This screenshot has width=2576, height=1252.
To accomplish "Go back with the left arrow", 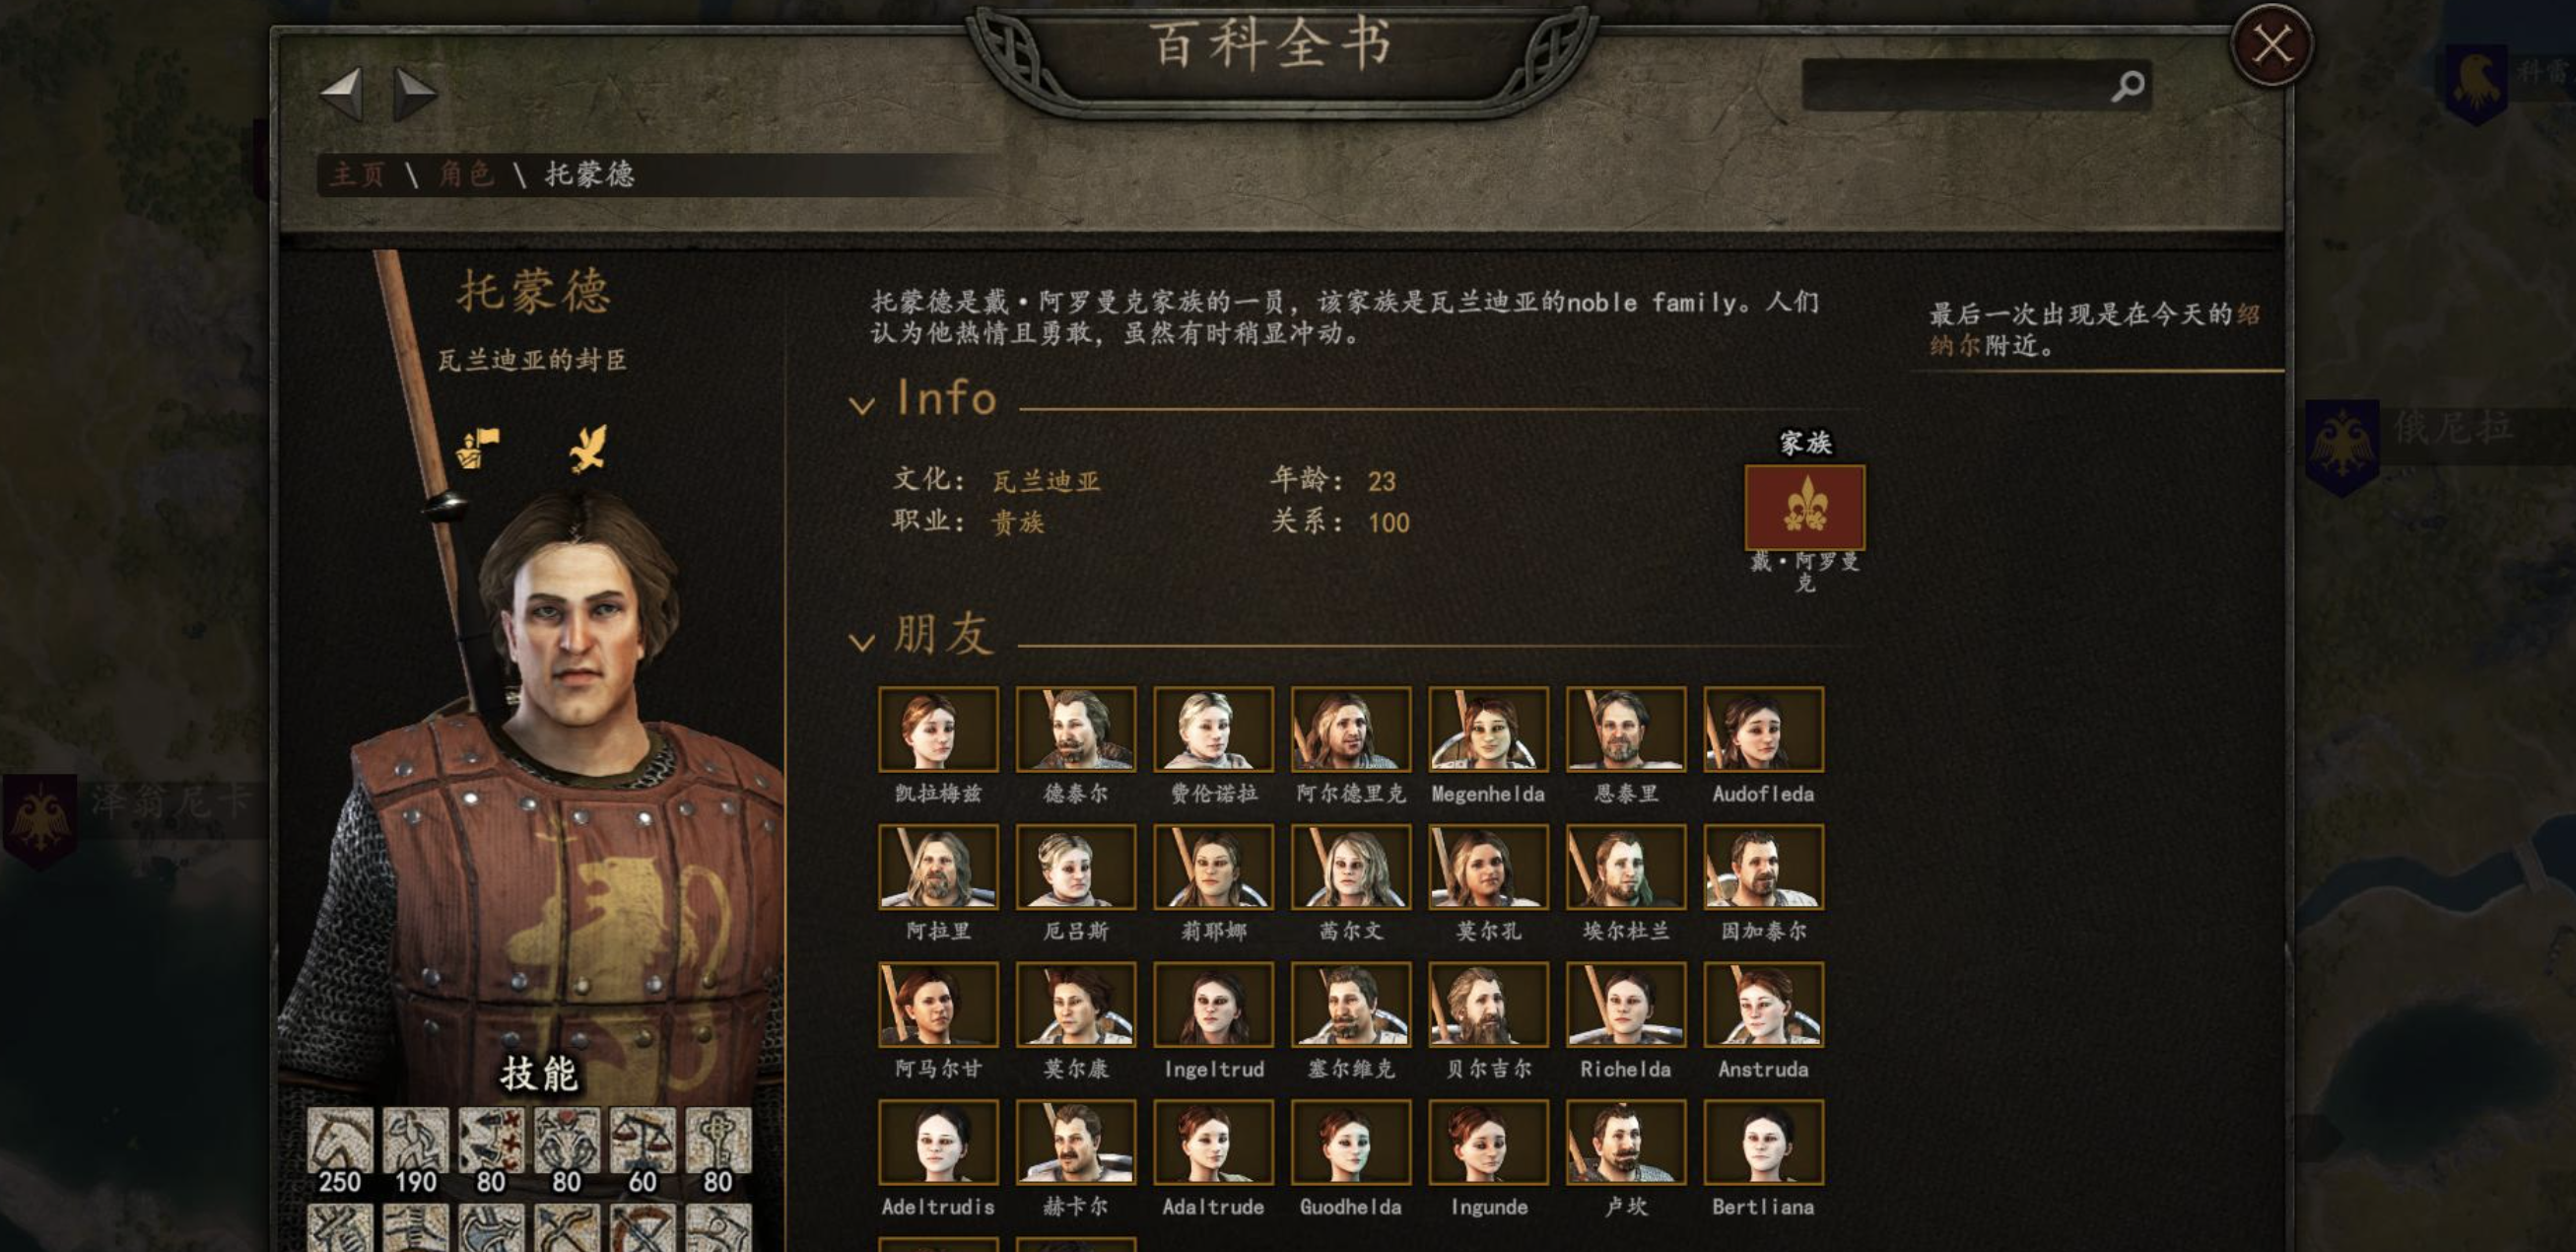I will pos(341,95).
